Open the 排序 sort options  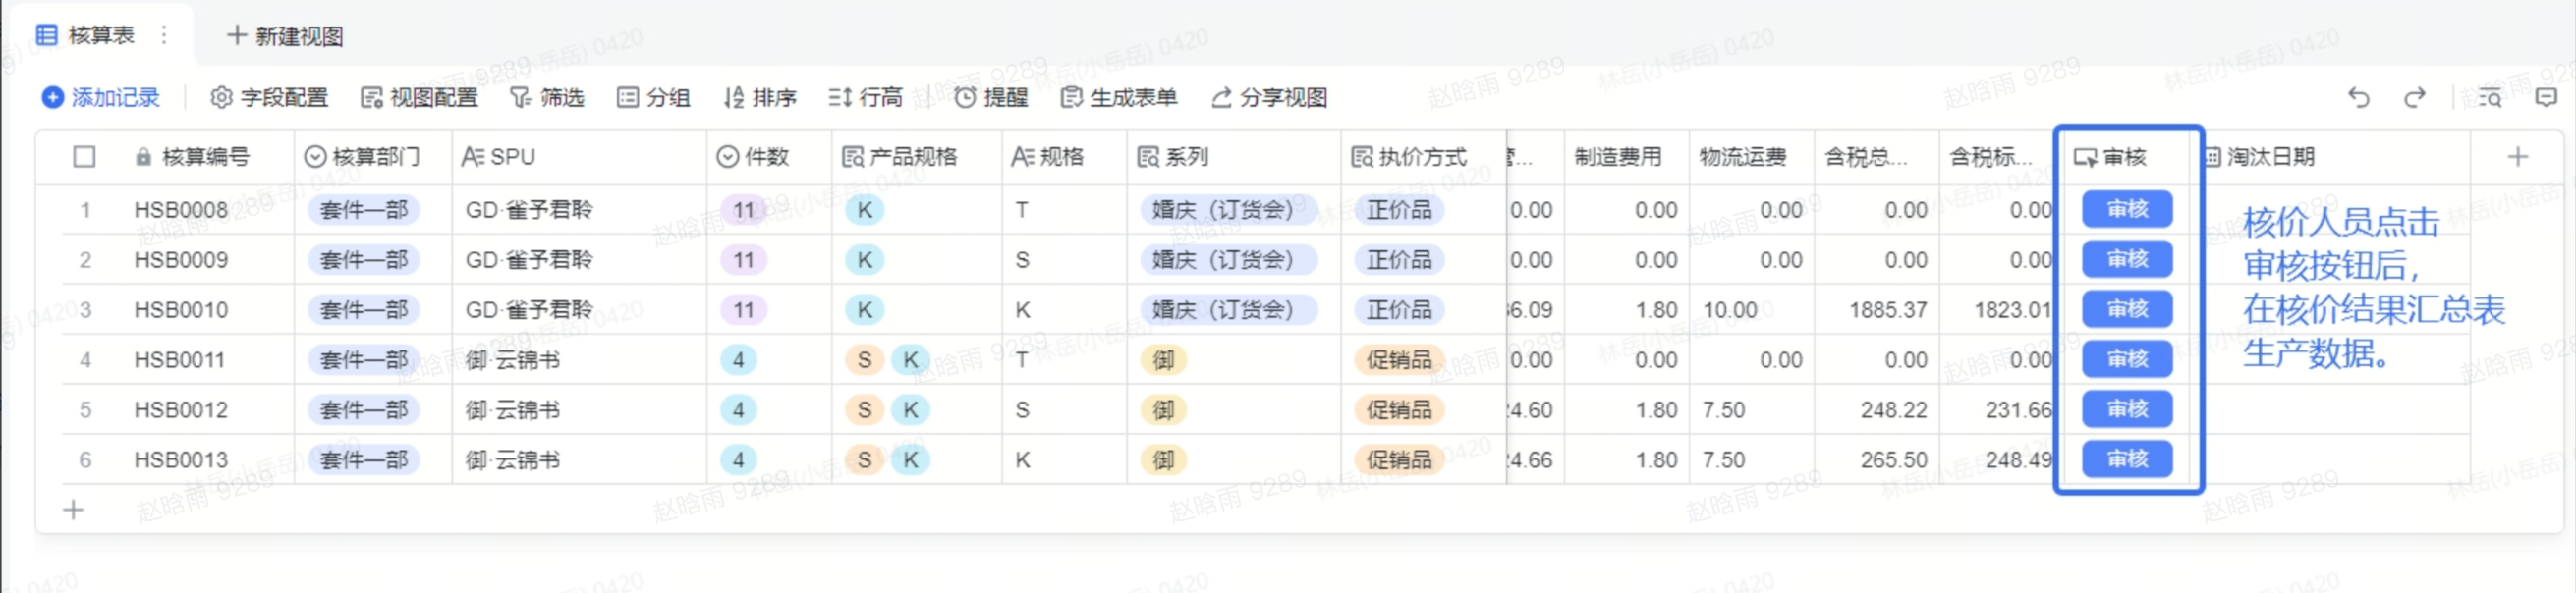click(x=760, y=97)
